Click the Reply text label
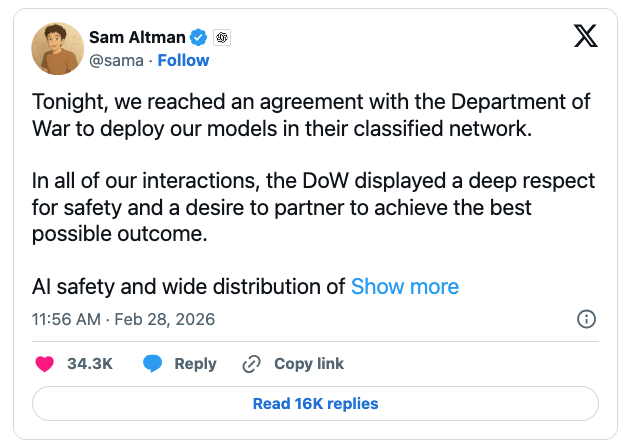 point(195,364)
